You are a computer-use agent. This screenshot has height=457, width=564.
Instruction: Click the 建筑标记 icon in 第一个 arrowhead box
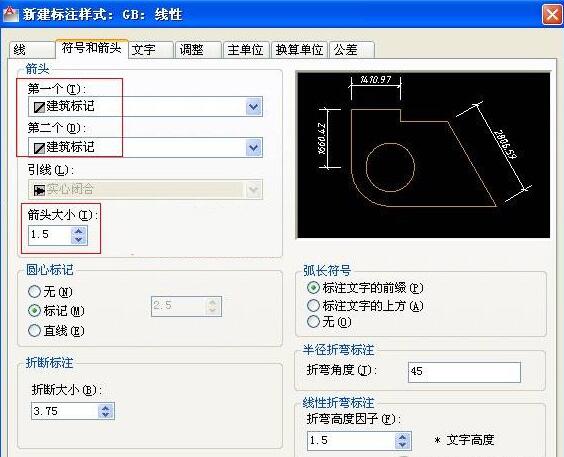(39, 107)
